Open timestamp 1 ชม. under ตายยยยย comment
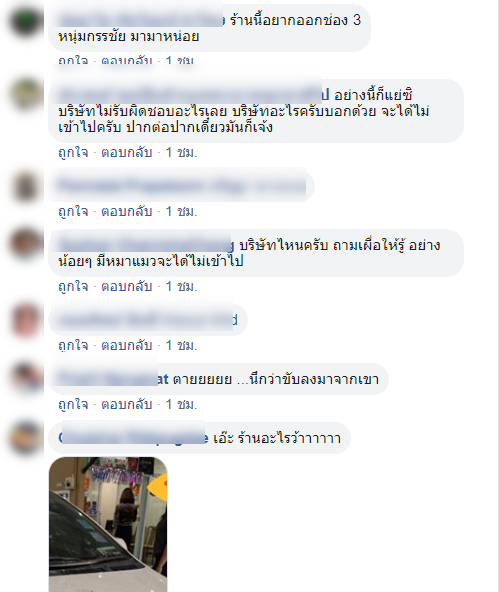Screen dimensions: 499x592 [182, 404]
